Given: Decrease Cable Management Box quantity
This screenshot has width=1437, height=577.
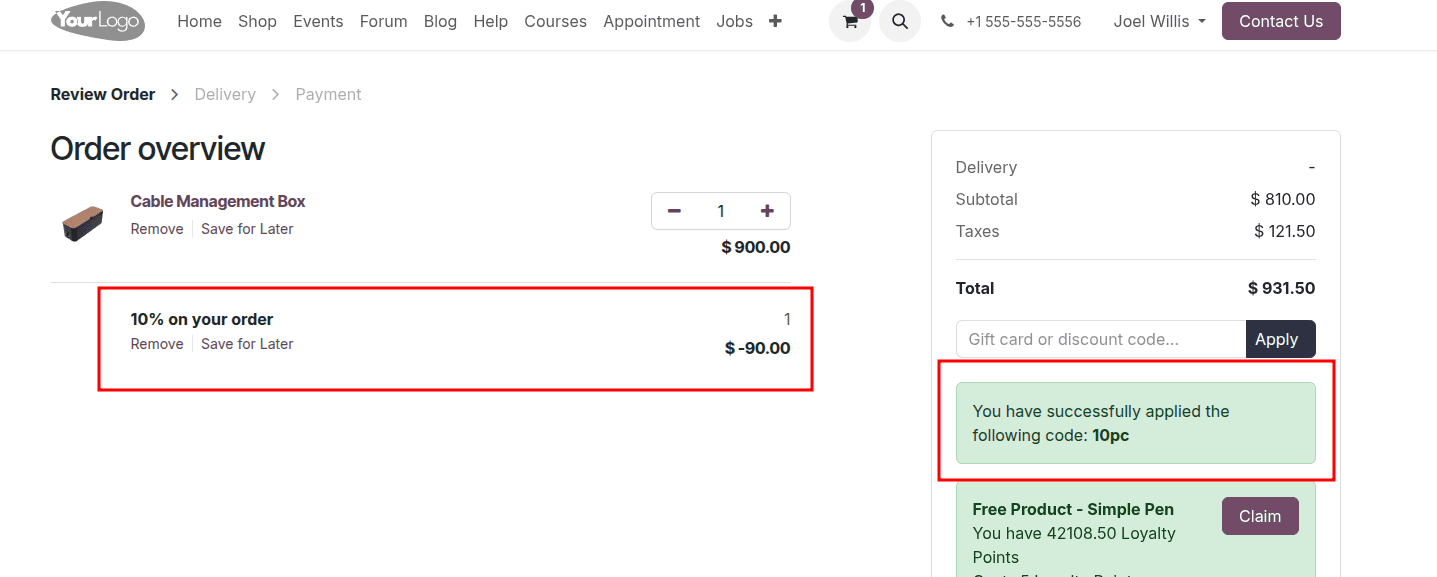Looking at the screenshot, I should coord(674,211).
